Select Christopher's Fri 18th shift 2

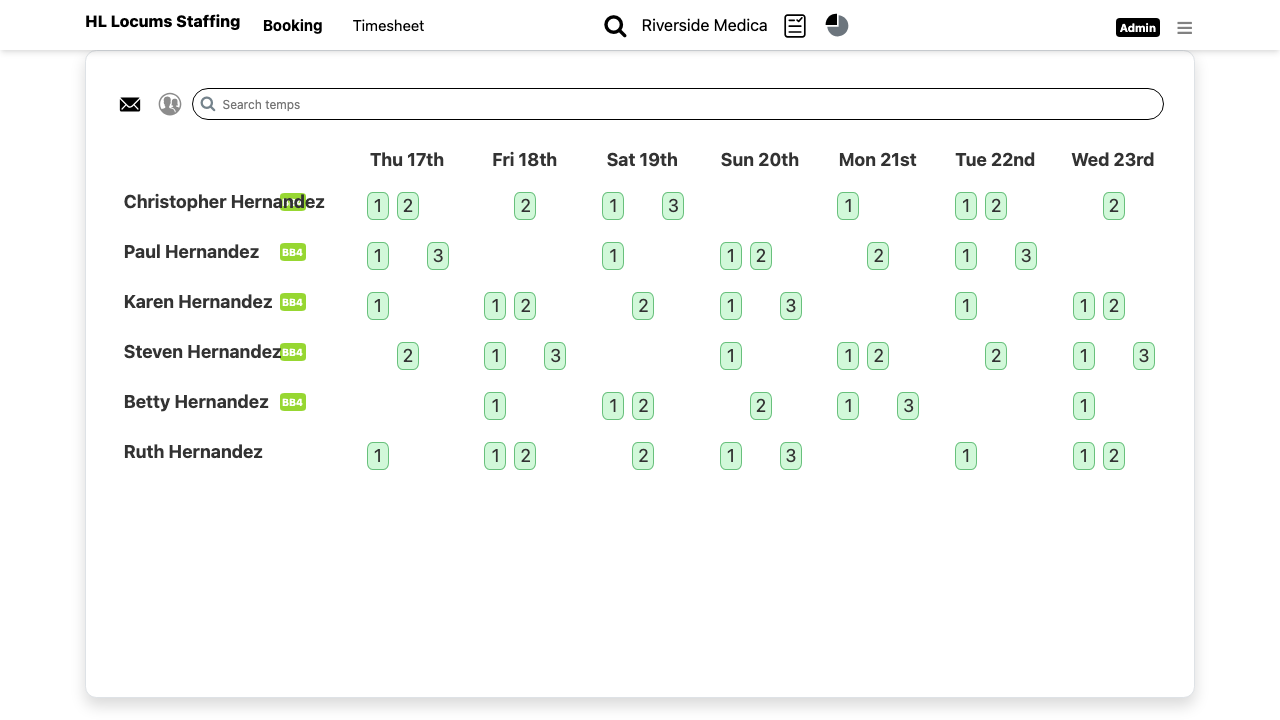click(x=525, y=206)
